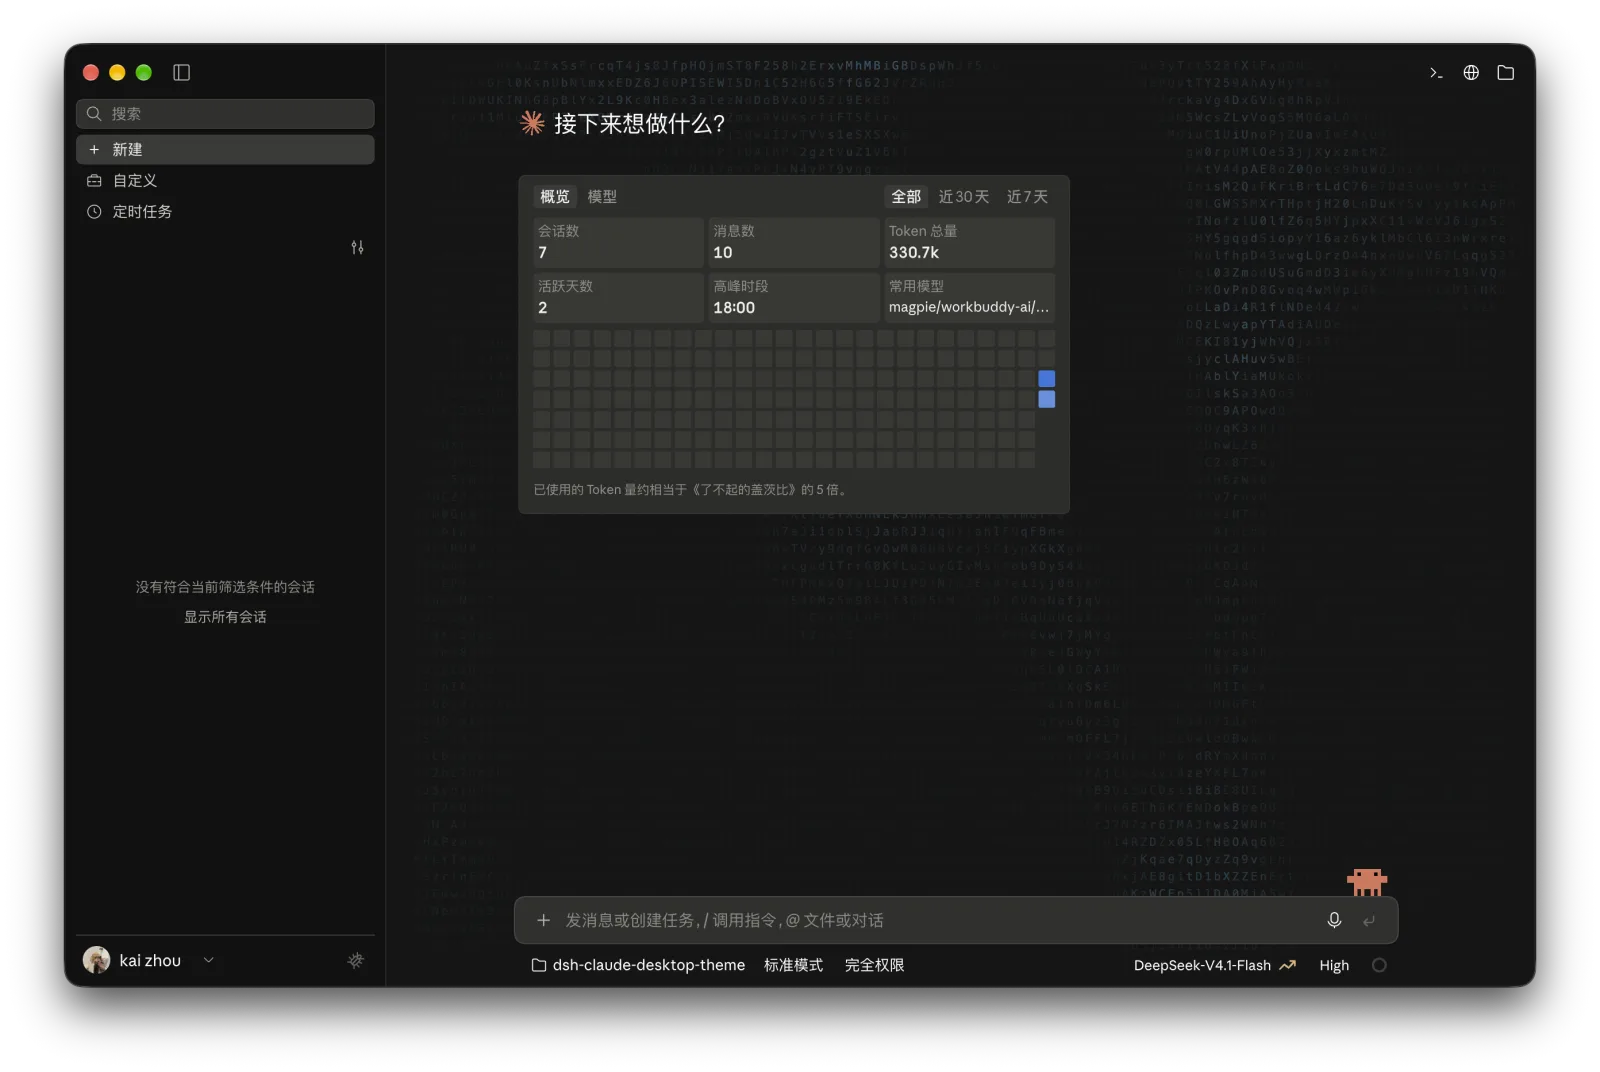1600x1072 pixels.
Task: Focus the 搜索 search field
Action: [225, 113]
